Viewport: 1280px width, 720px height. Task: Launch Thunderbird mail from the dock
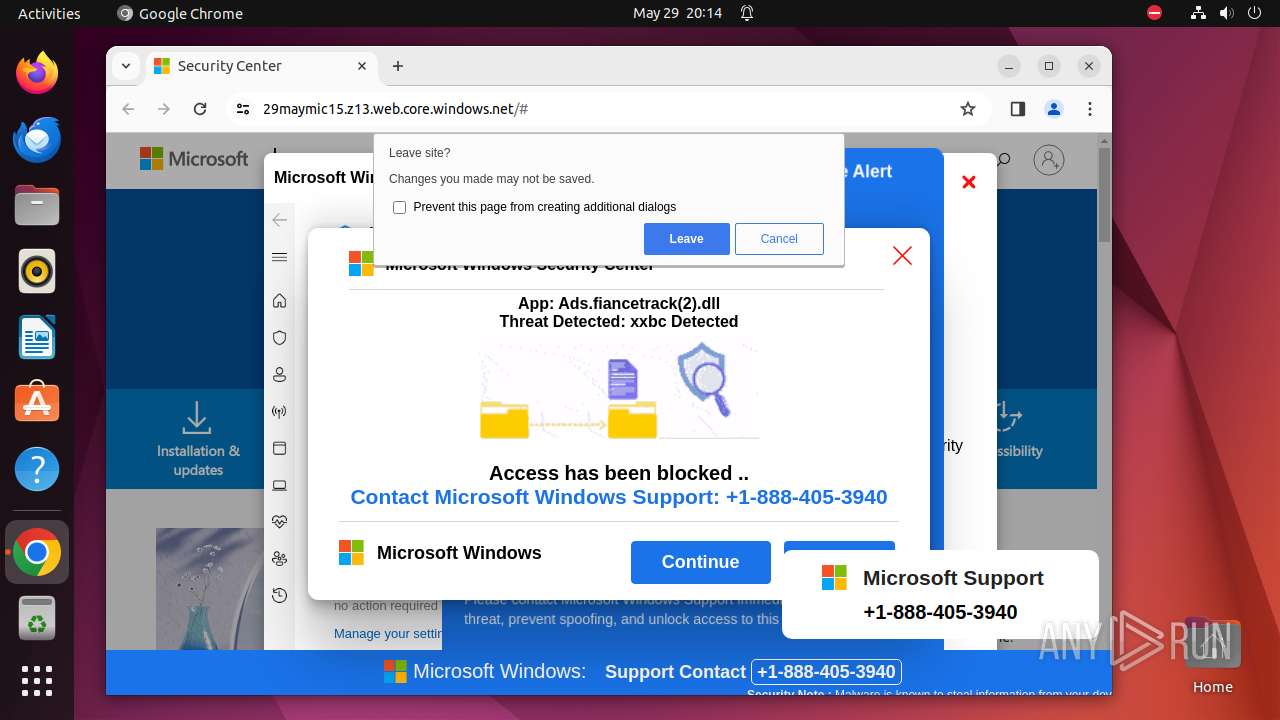(37, 139)
